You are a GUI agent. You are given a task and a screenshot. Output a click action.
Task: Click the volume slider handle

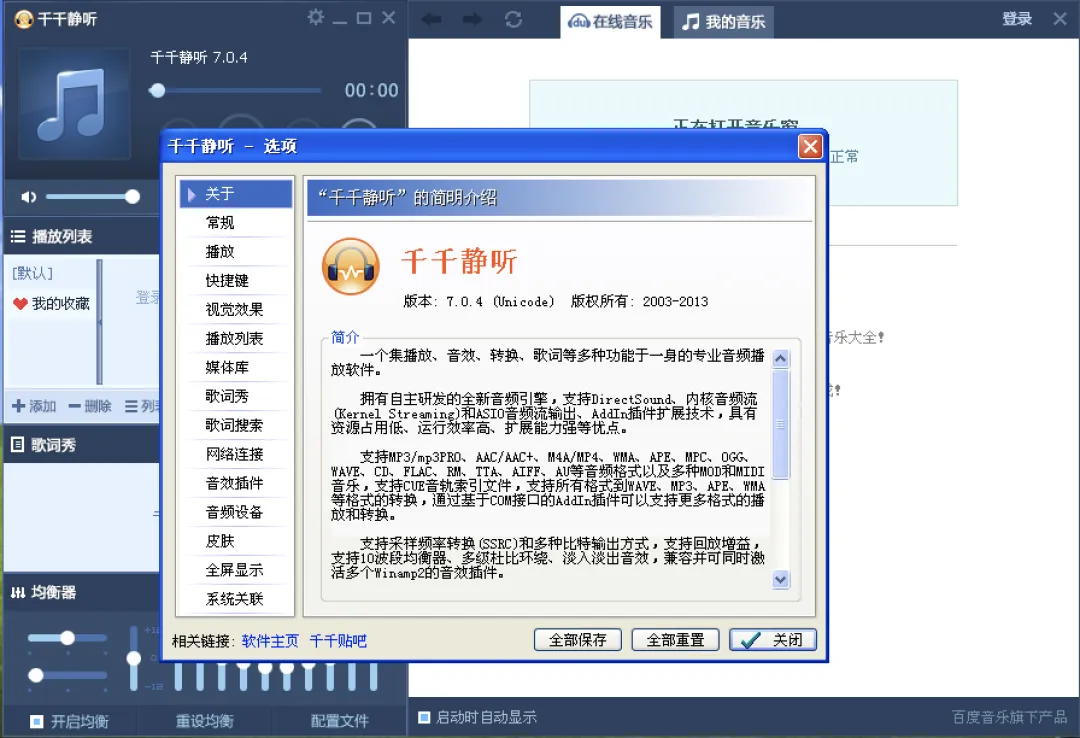tap(132, 197)
